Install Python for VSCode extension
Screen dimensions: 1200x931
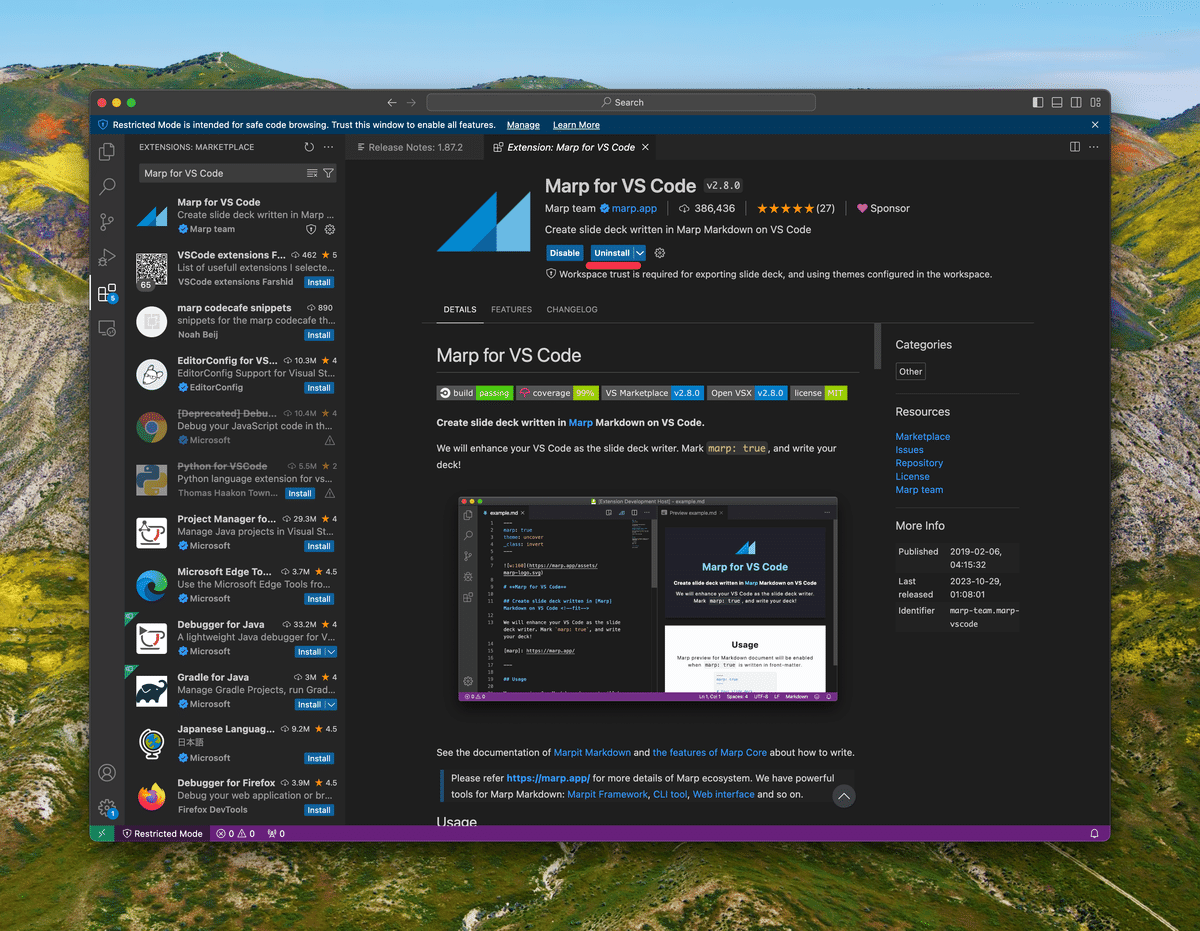300,493
